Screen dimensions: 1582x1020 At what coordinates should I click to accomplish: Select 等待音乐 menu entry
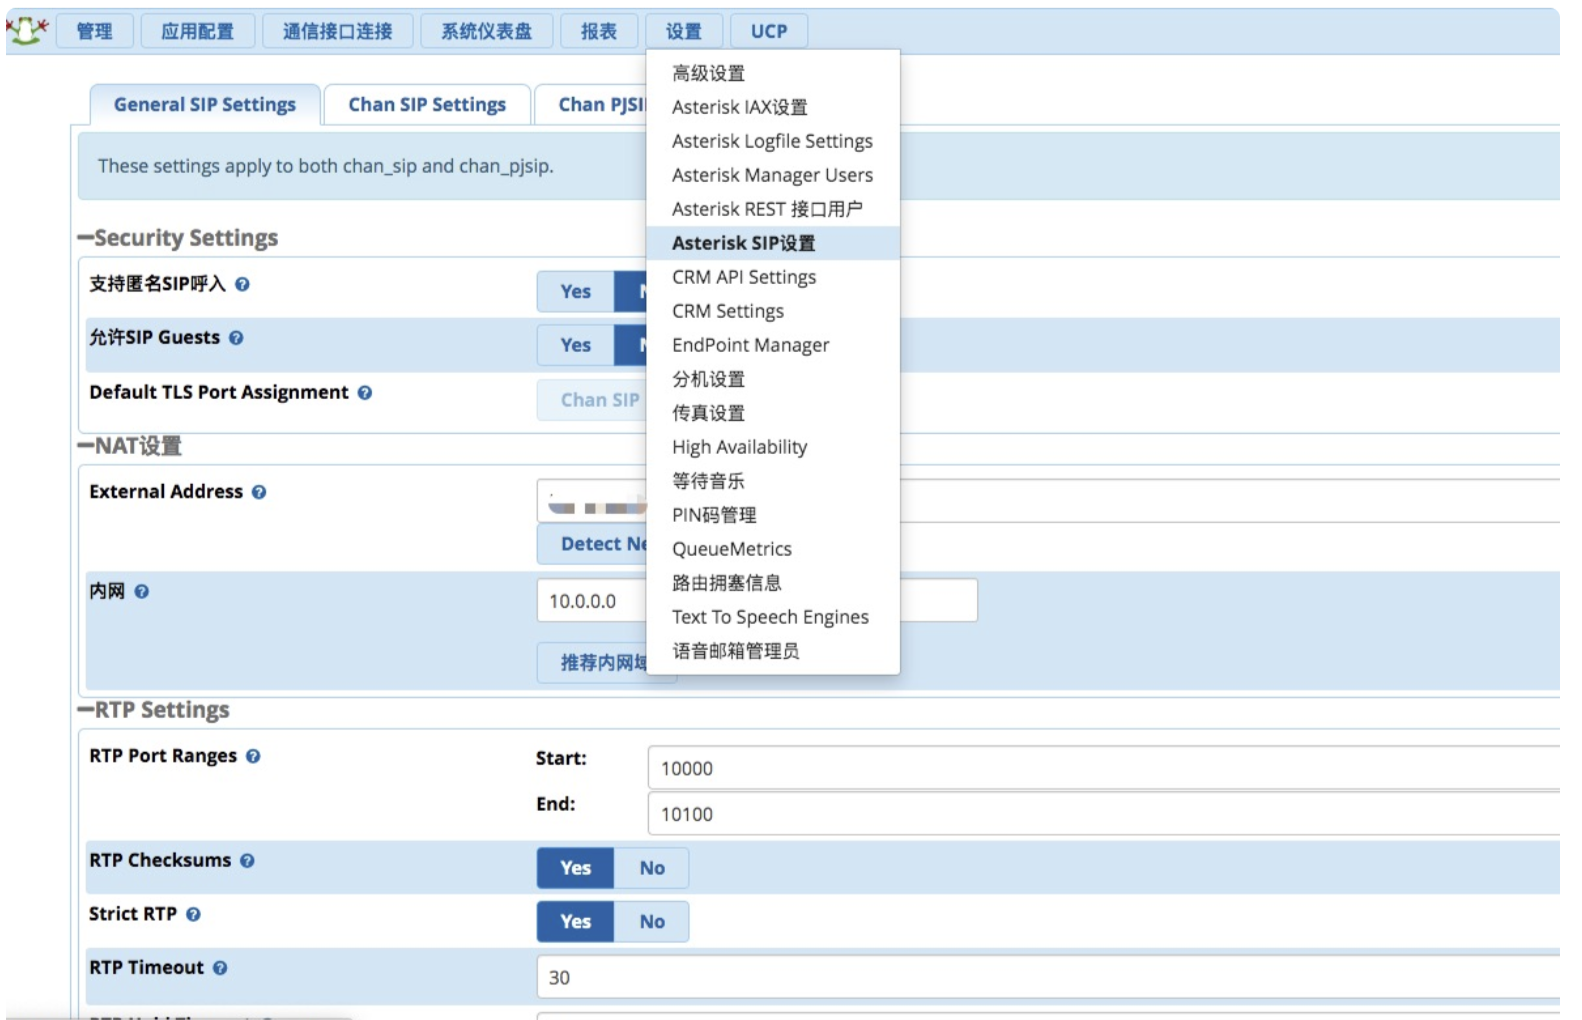click(x=773, y=481)
